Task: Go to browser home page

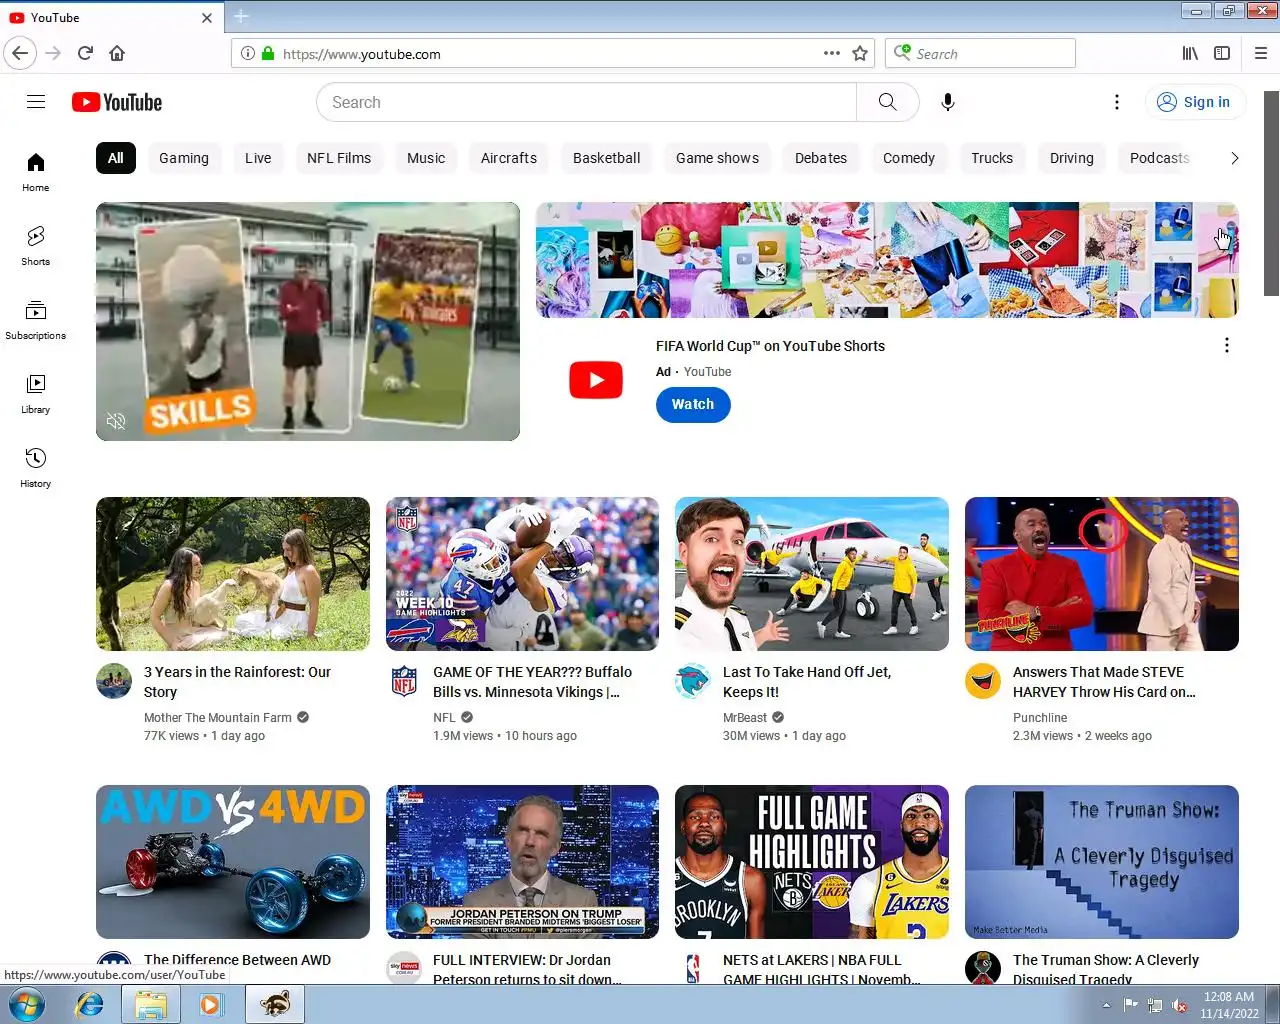Action: (117, 53)
